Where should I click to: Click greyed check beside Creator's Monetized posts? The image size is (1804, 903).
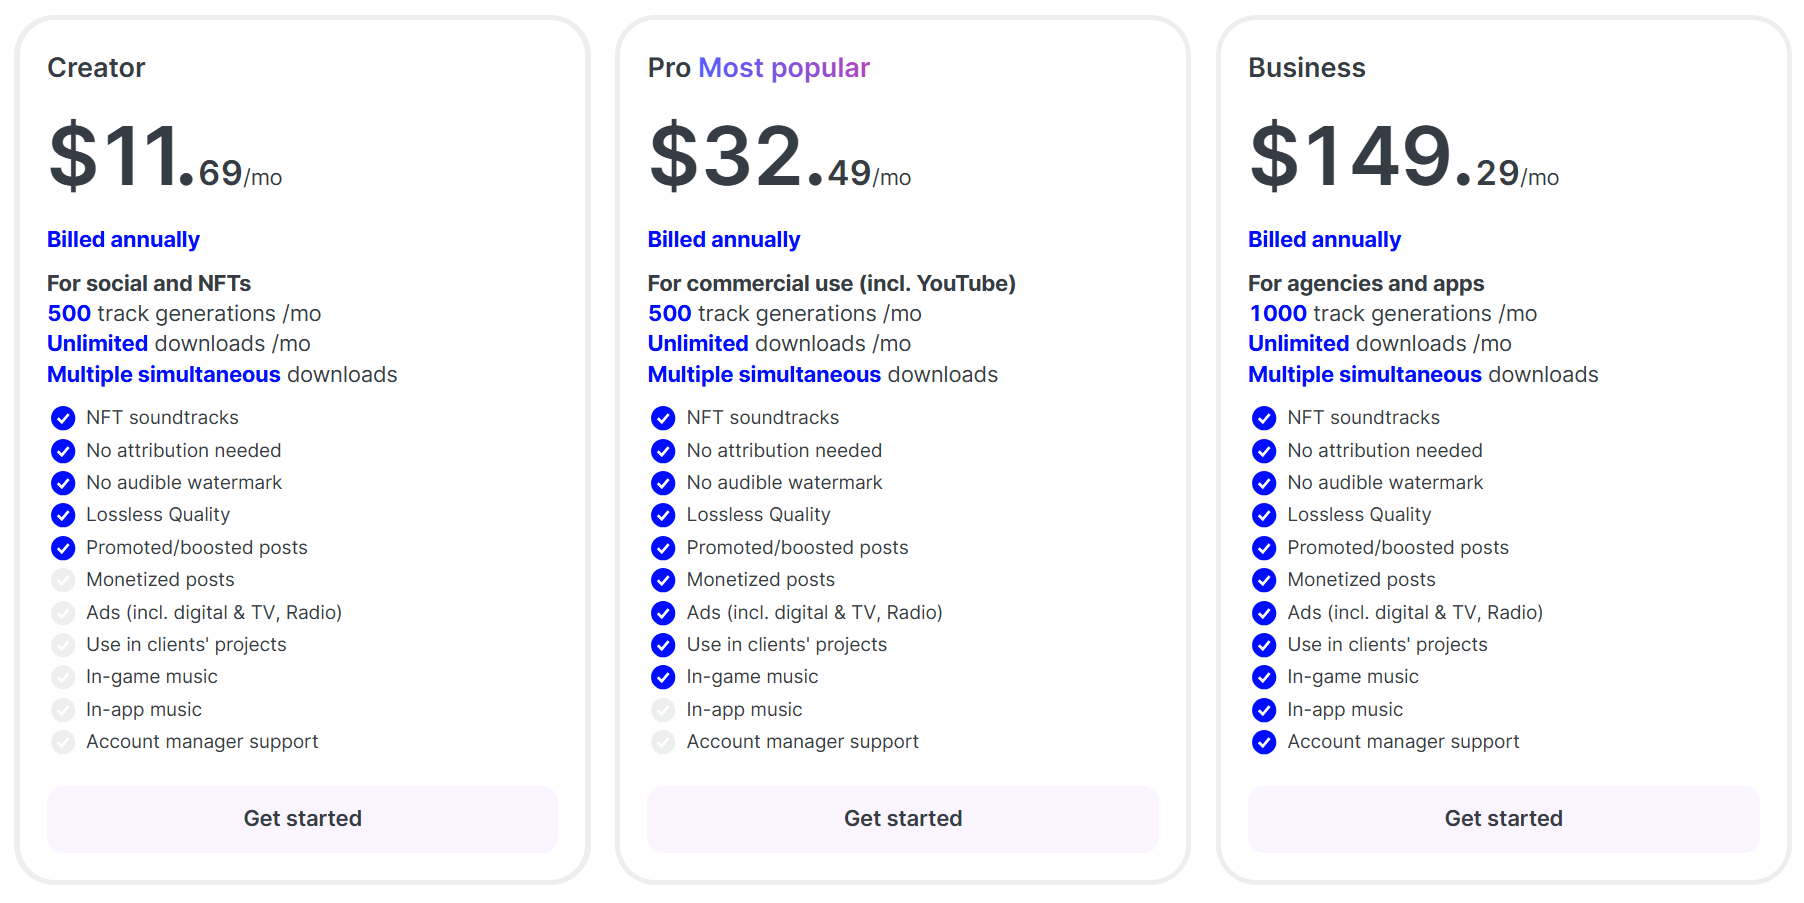point(63,580)
